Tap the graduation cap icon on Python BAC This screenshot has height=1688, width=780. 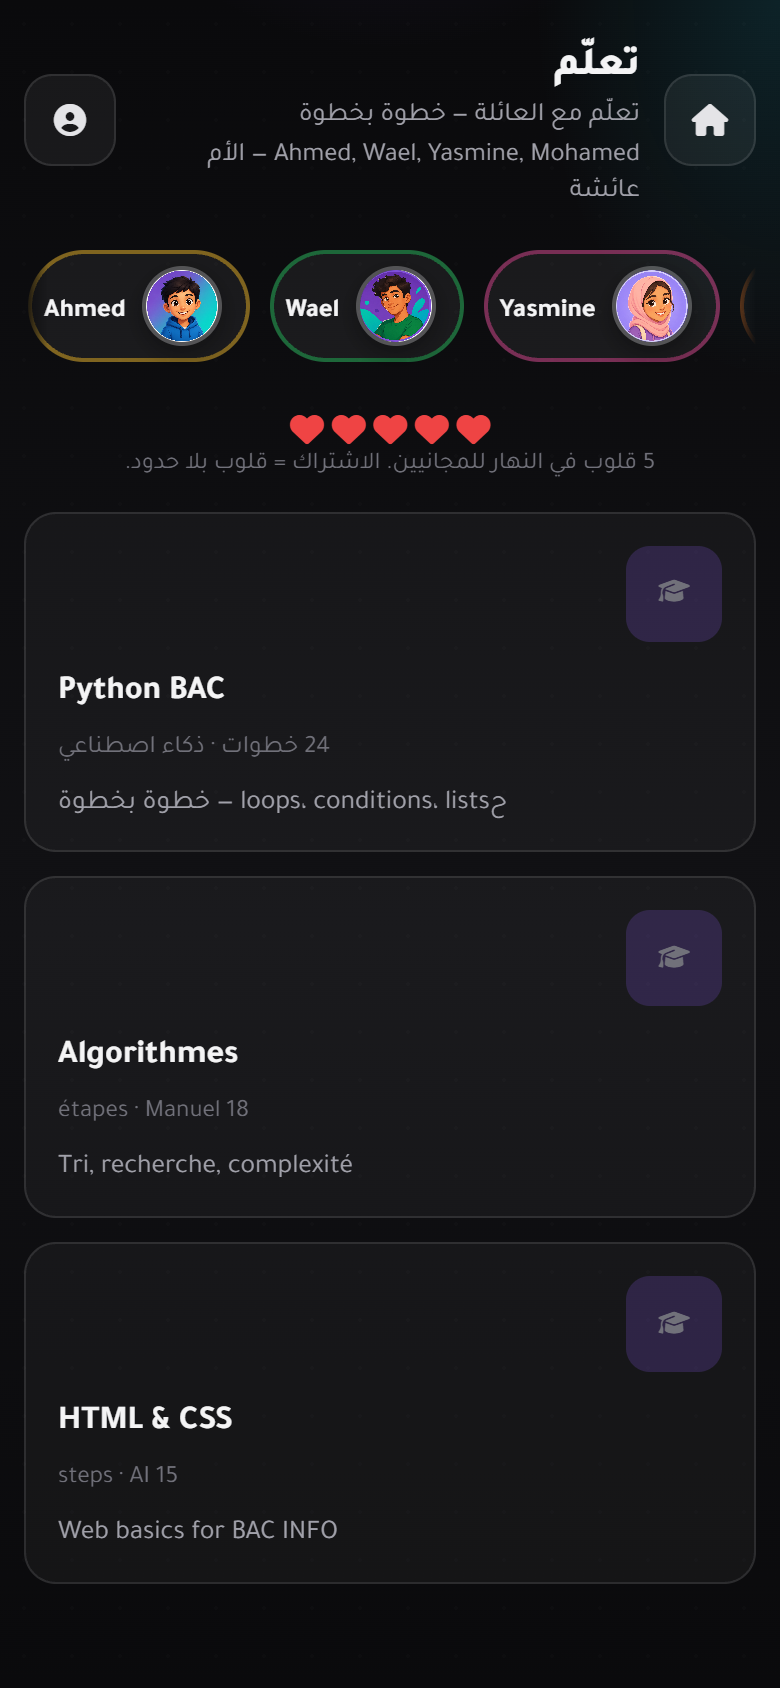674,594
